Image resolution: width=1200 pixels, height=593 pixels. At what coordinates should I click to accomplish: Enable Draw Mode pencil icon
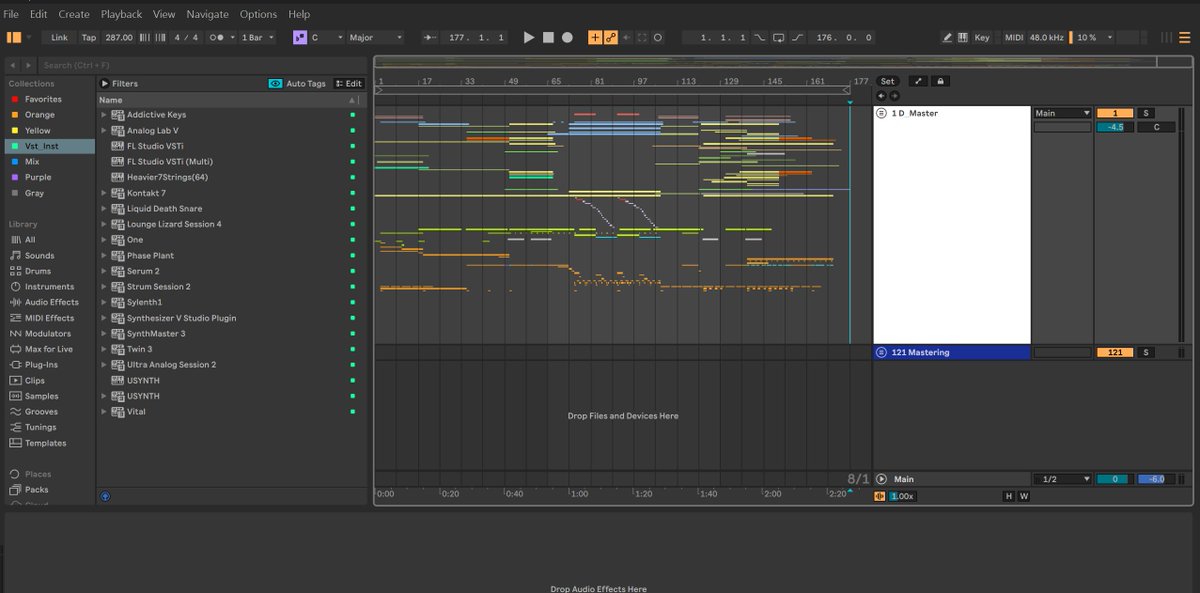[948, 37]
